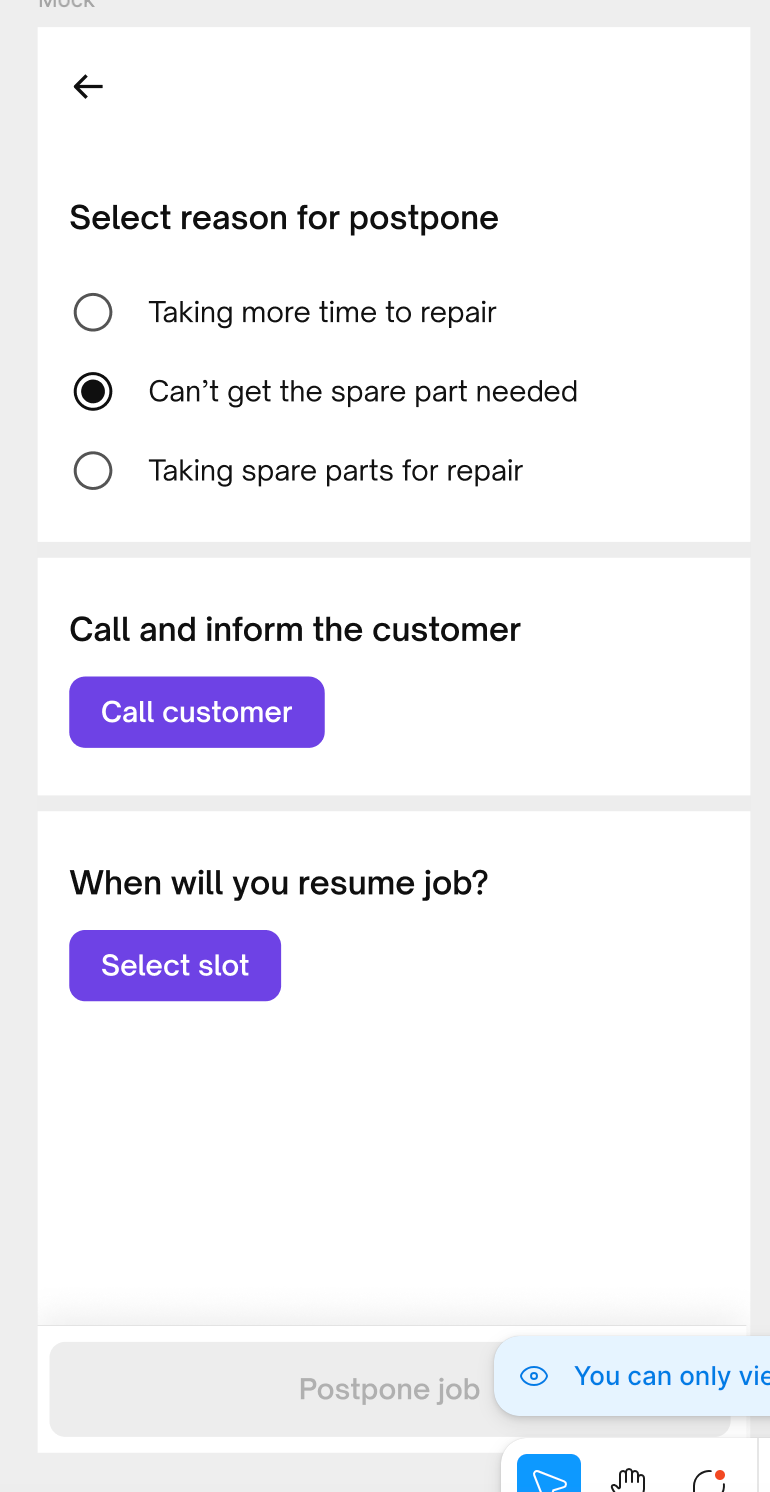Click the 'When will you resume job?' heading
Viewport: 770px width, 1492px height.
click(279, 883)
